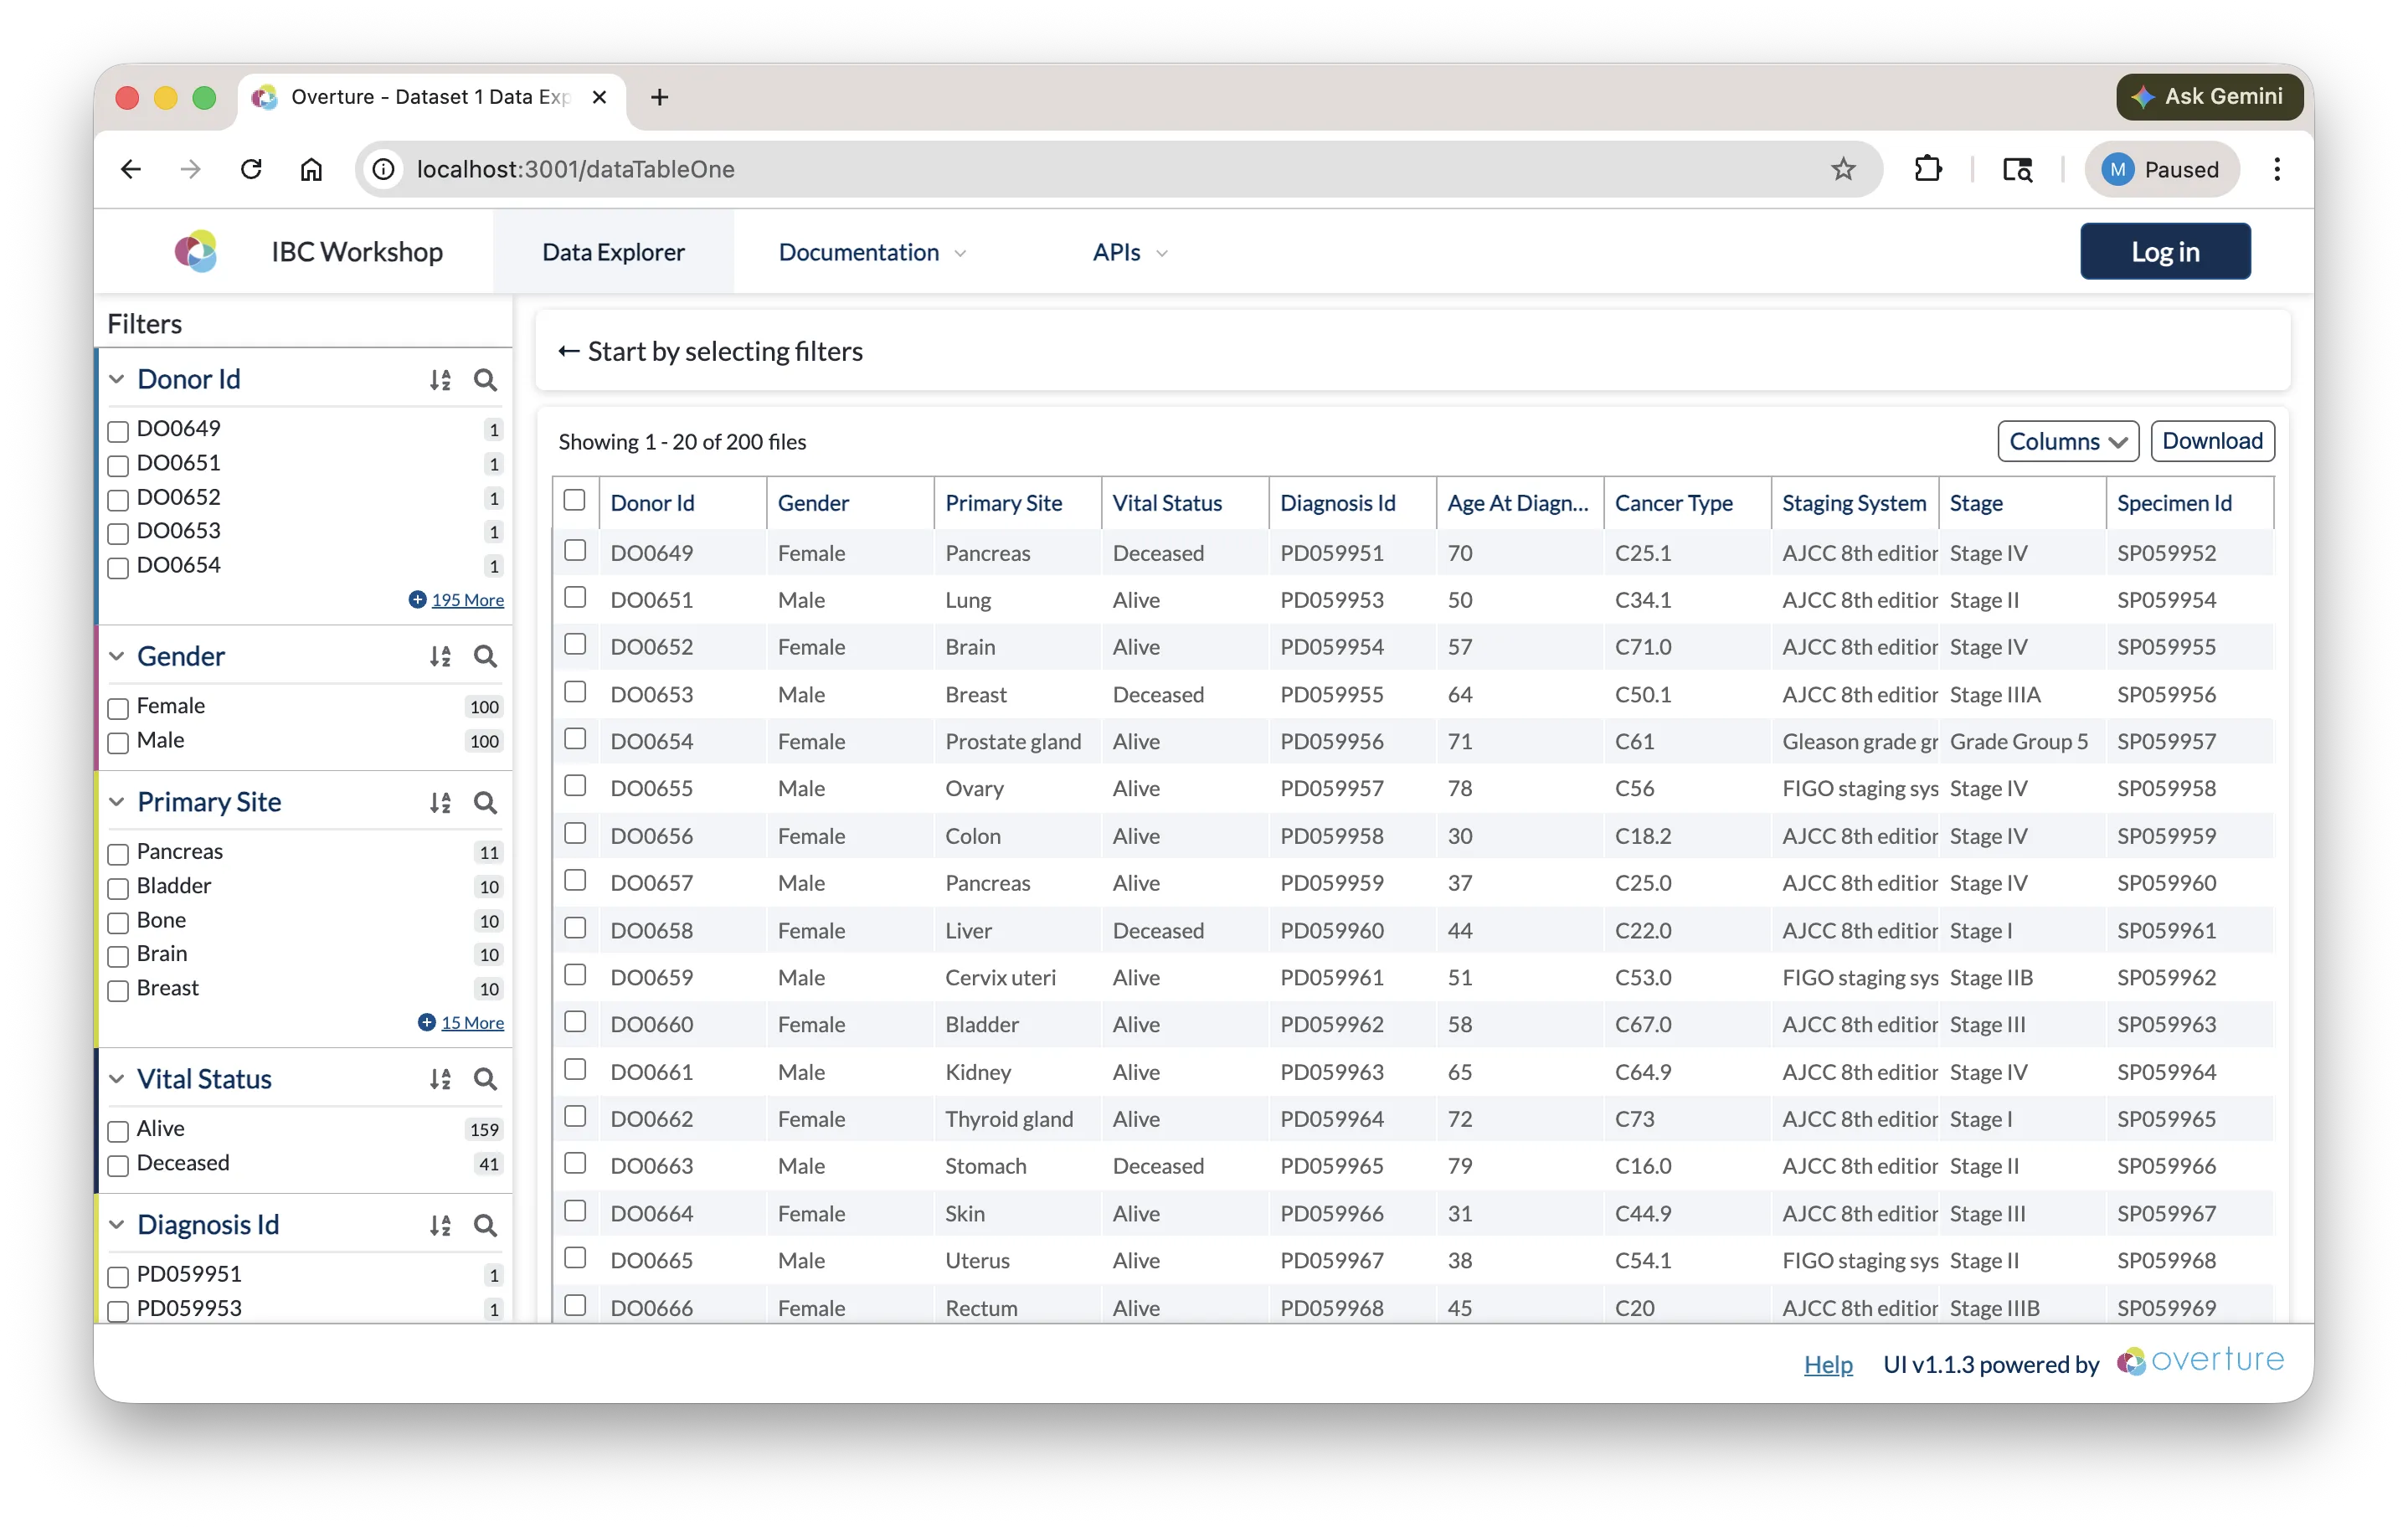This screenshot has width=2408, height=1527.
Task: Show 195 More donor IDs
Action: point(467,600)
